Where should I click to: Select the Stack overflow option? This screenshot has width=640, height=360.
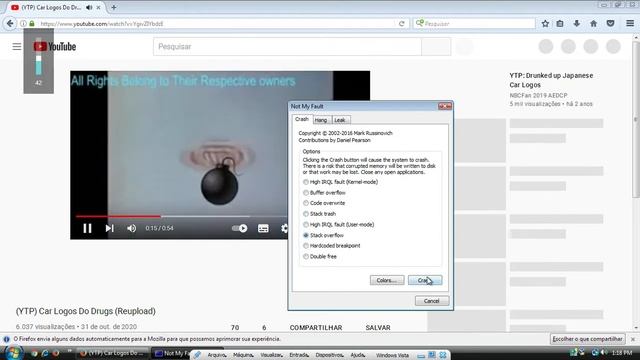(323, 235)
